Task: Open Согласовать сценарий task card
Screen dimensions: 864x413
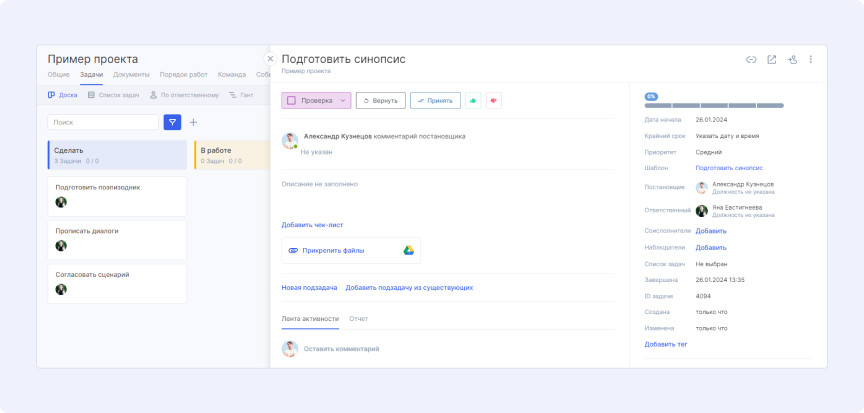Action: pyautogui.click(x=117, y=284)
